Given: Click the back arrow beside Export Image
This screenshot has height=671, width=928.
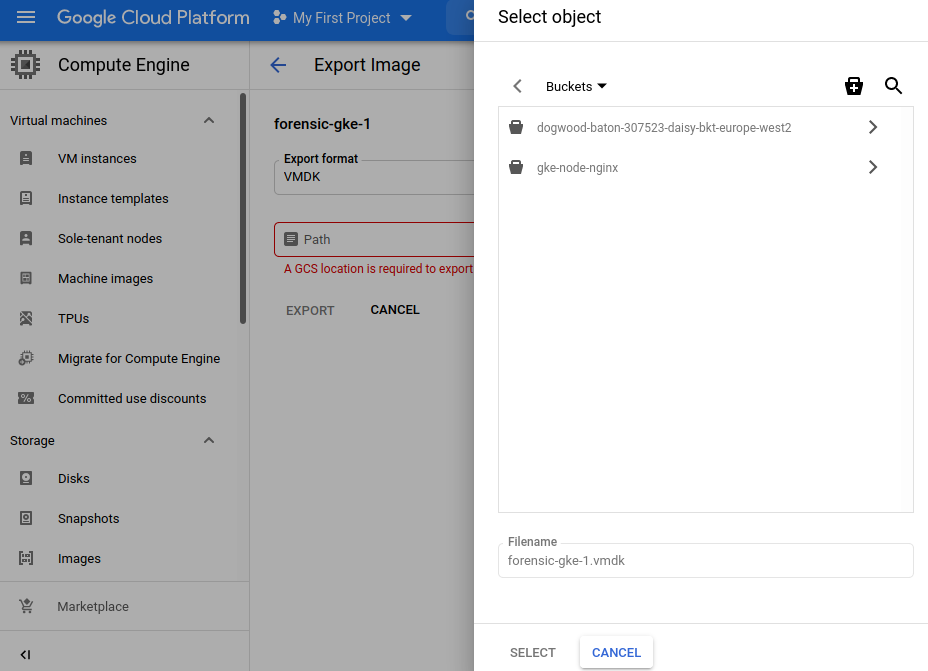Looking at the screenshot, I should (278, 65).
